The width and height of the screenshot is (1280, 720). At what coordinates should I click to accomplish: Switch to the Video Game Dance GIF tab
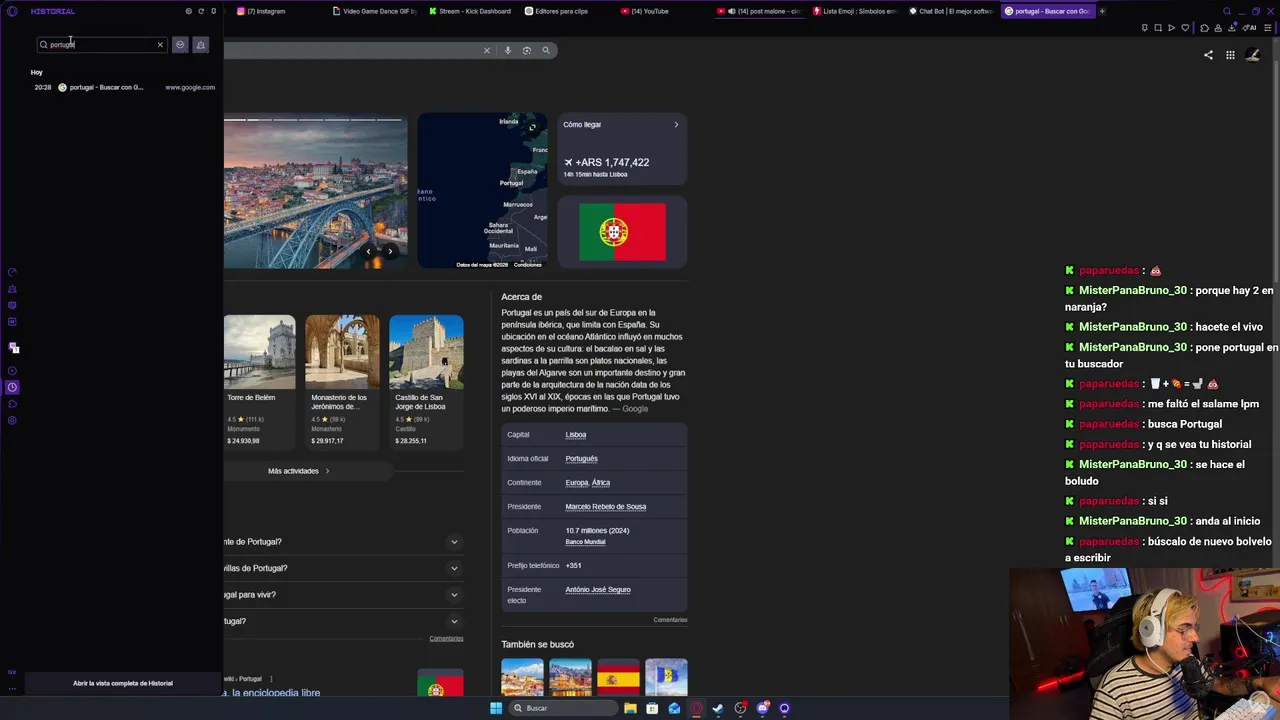point(375,11)
